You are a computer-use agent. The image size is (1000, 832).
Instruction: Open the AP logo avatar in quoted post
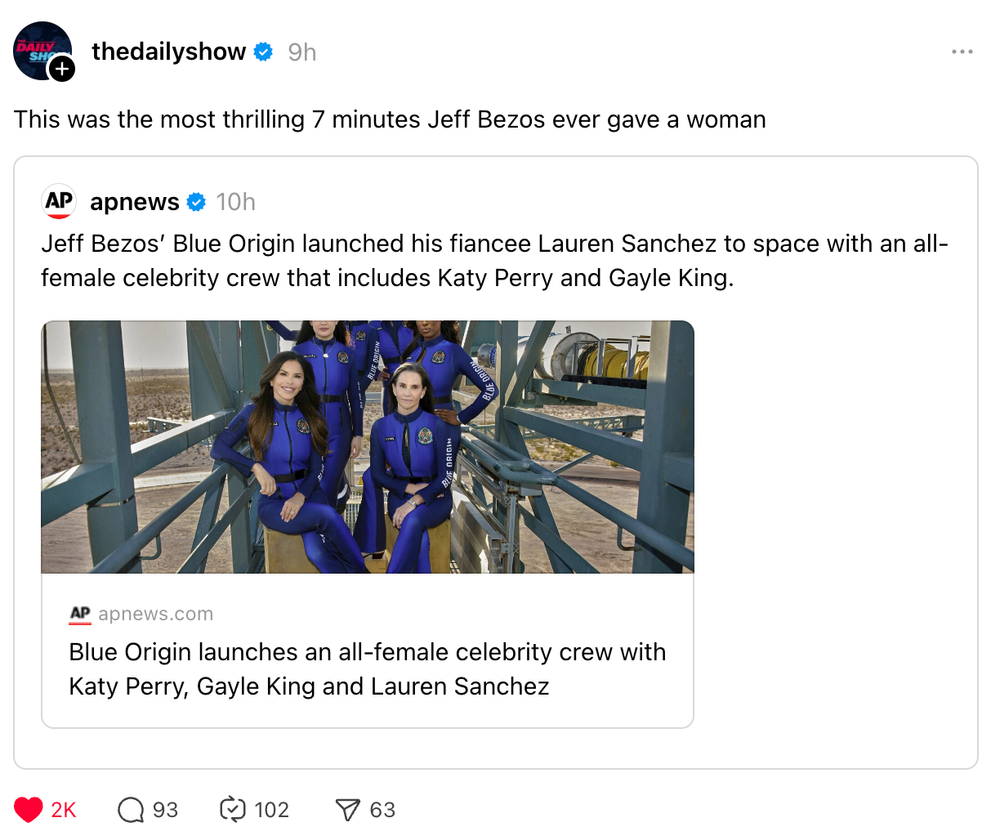click(60, 201)
